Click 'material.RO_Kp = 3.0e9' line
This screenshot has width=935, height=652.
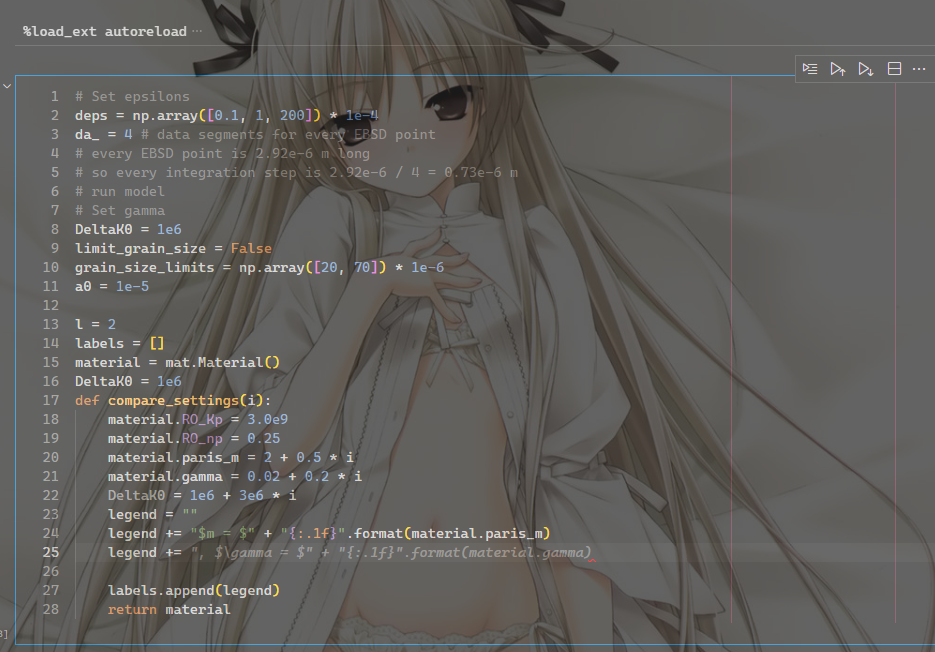(197, 419)
